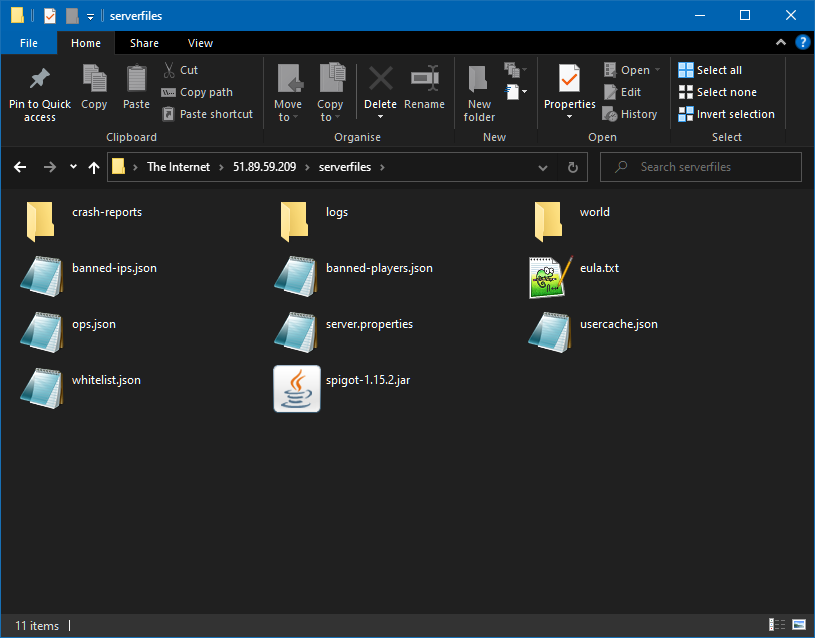
Task: Click The Internet breadcrumb segment
Action: point(178,167)
